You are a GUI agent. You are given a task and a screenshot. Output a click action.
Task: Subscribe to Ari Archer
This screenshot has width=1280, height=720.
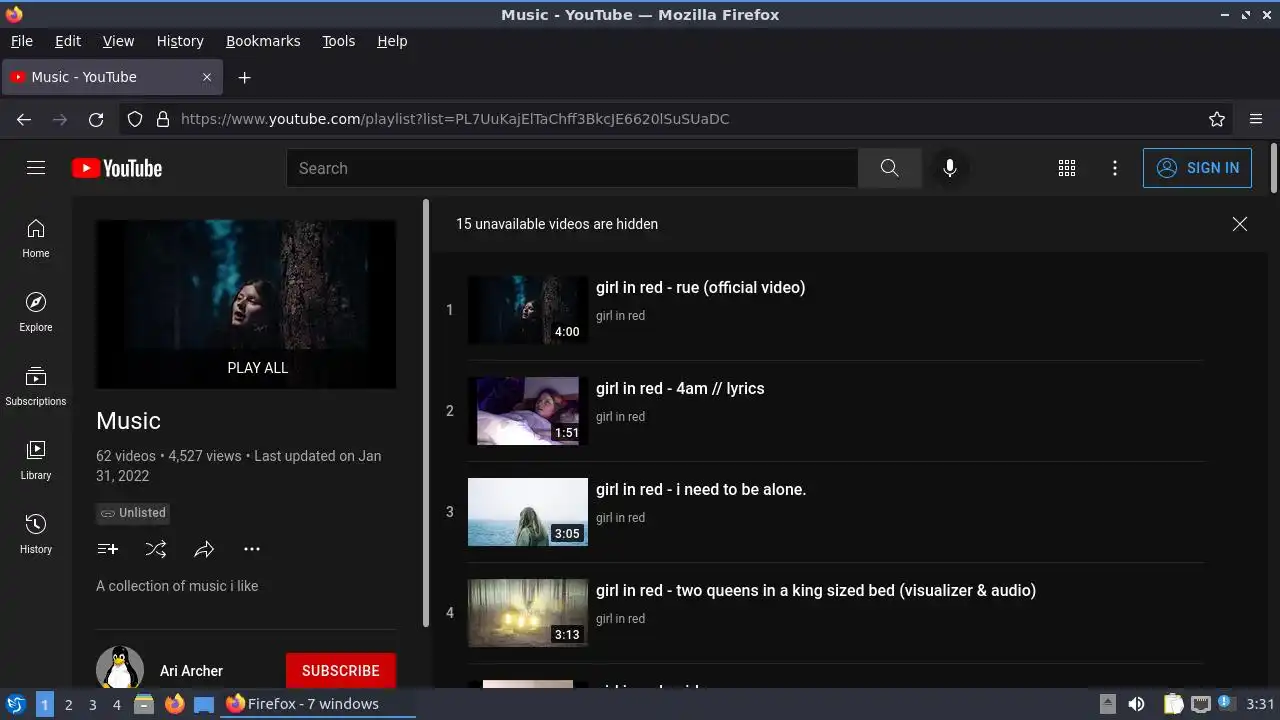pyautogui.click(x=341, y=670)
